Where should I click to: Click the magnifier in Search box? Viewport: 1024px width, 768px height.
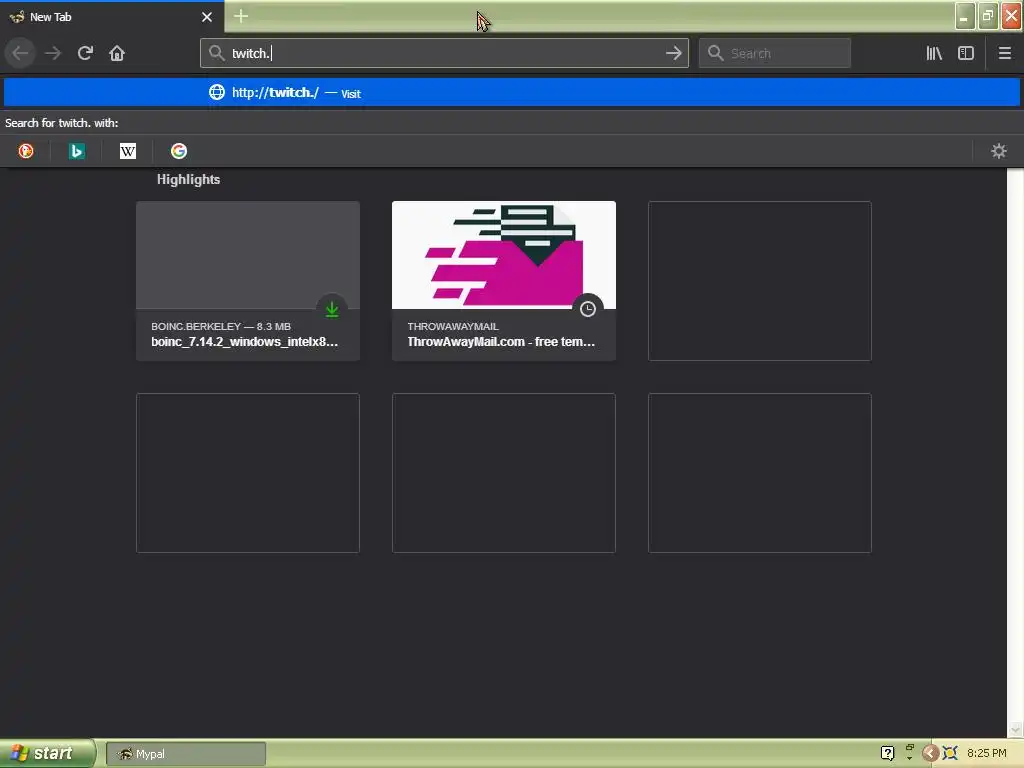click(x=716, y=53)
